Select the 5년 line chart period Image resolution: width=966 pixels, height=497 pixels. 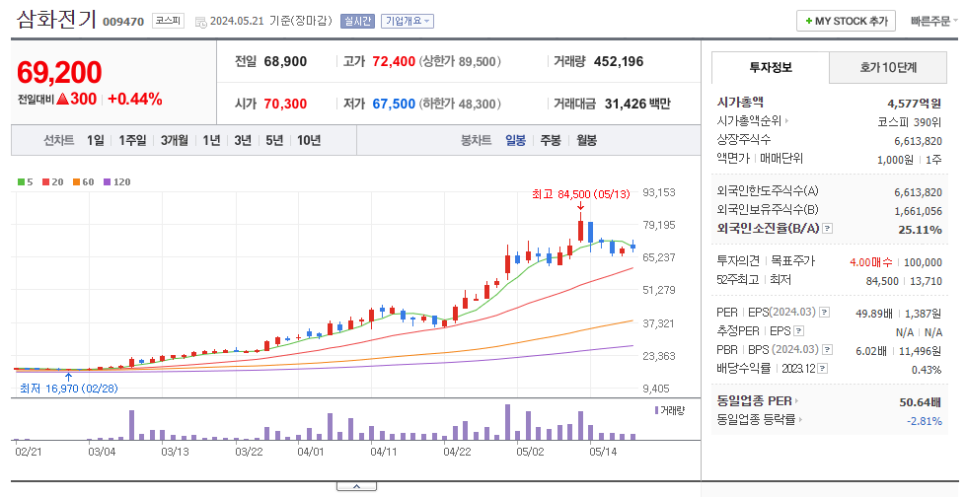[274, 140]
